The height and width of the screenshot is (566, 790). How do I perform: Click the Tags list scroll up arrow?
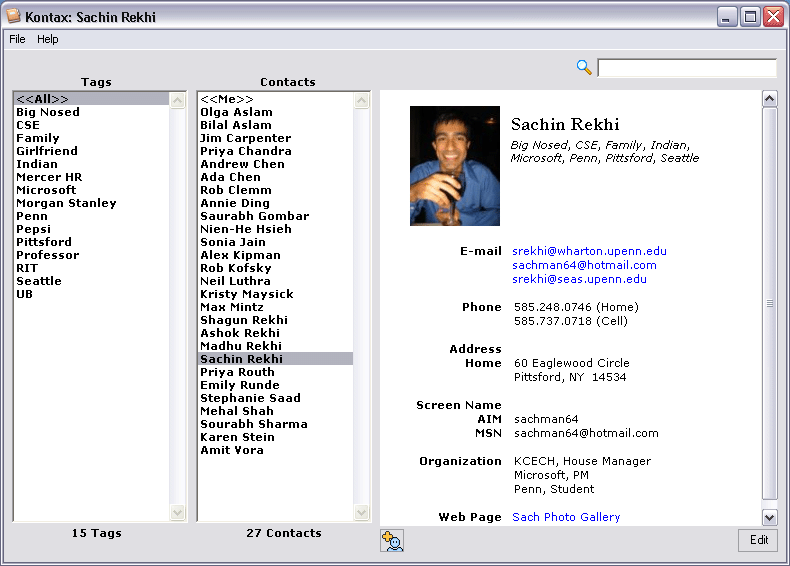click(177, 100)
